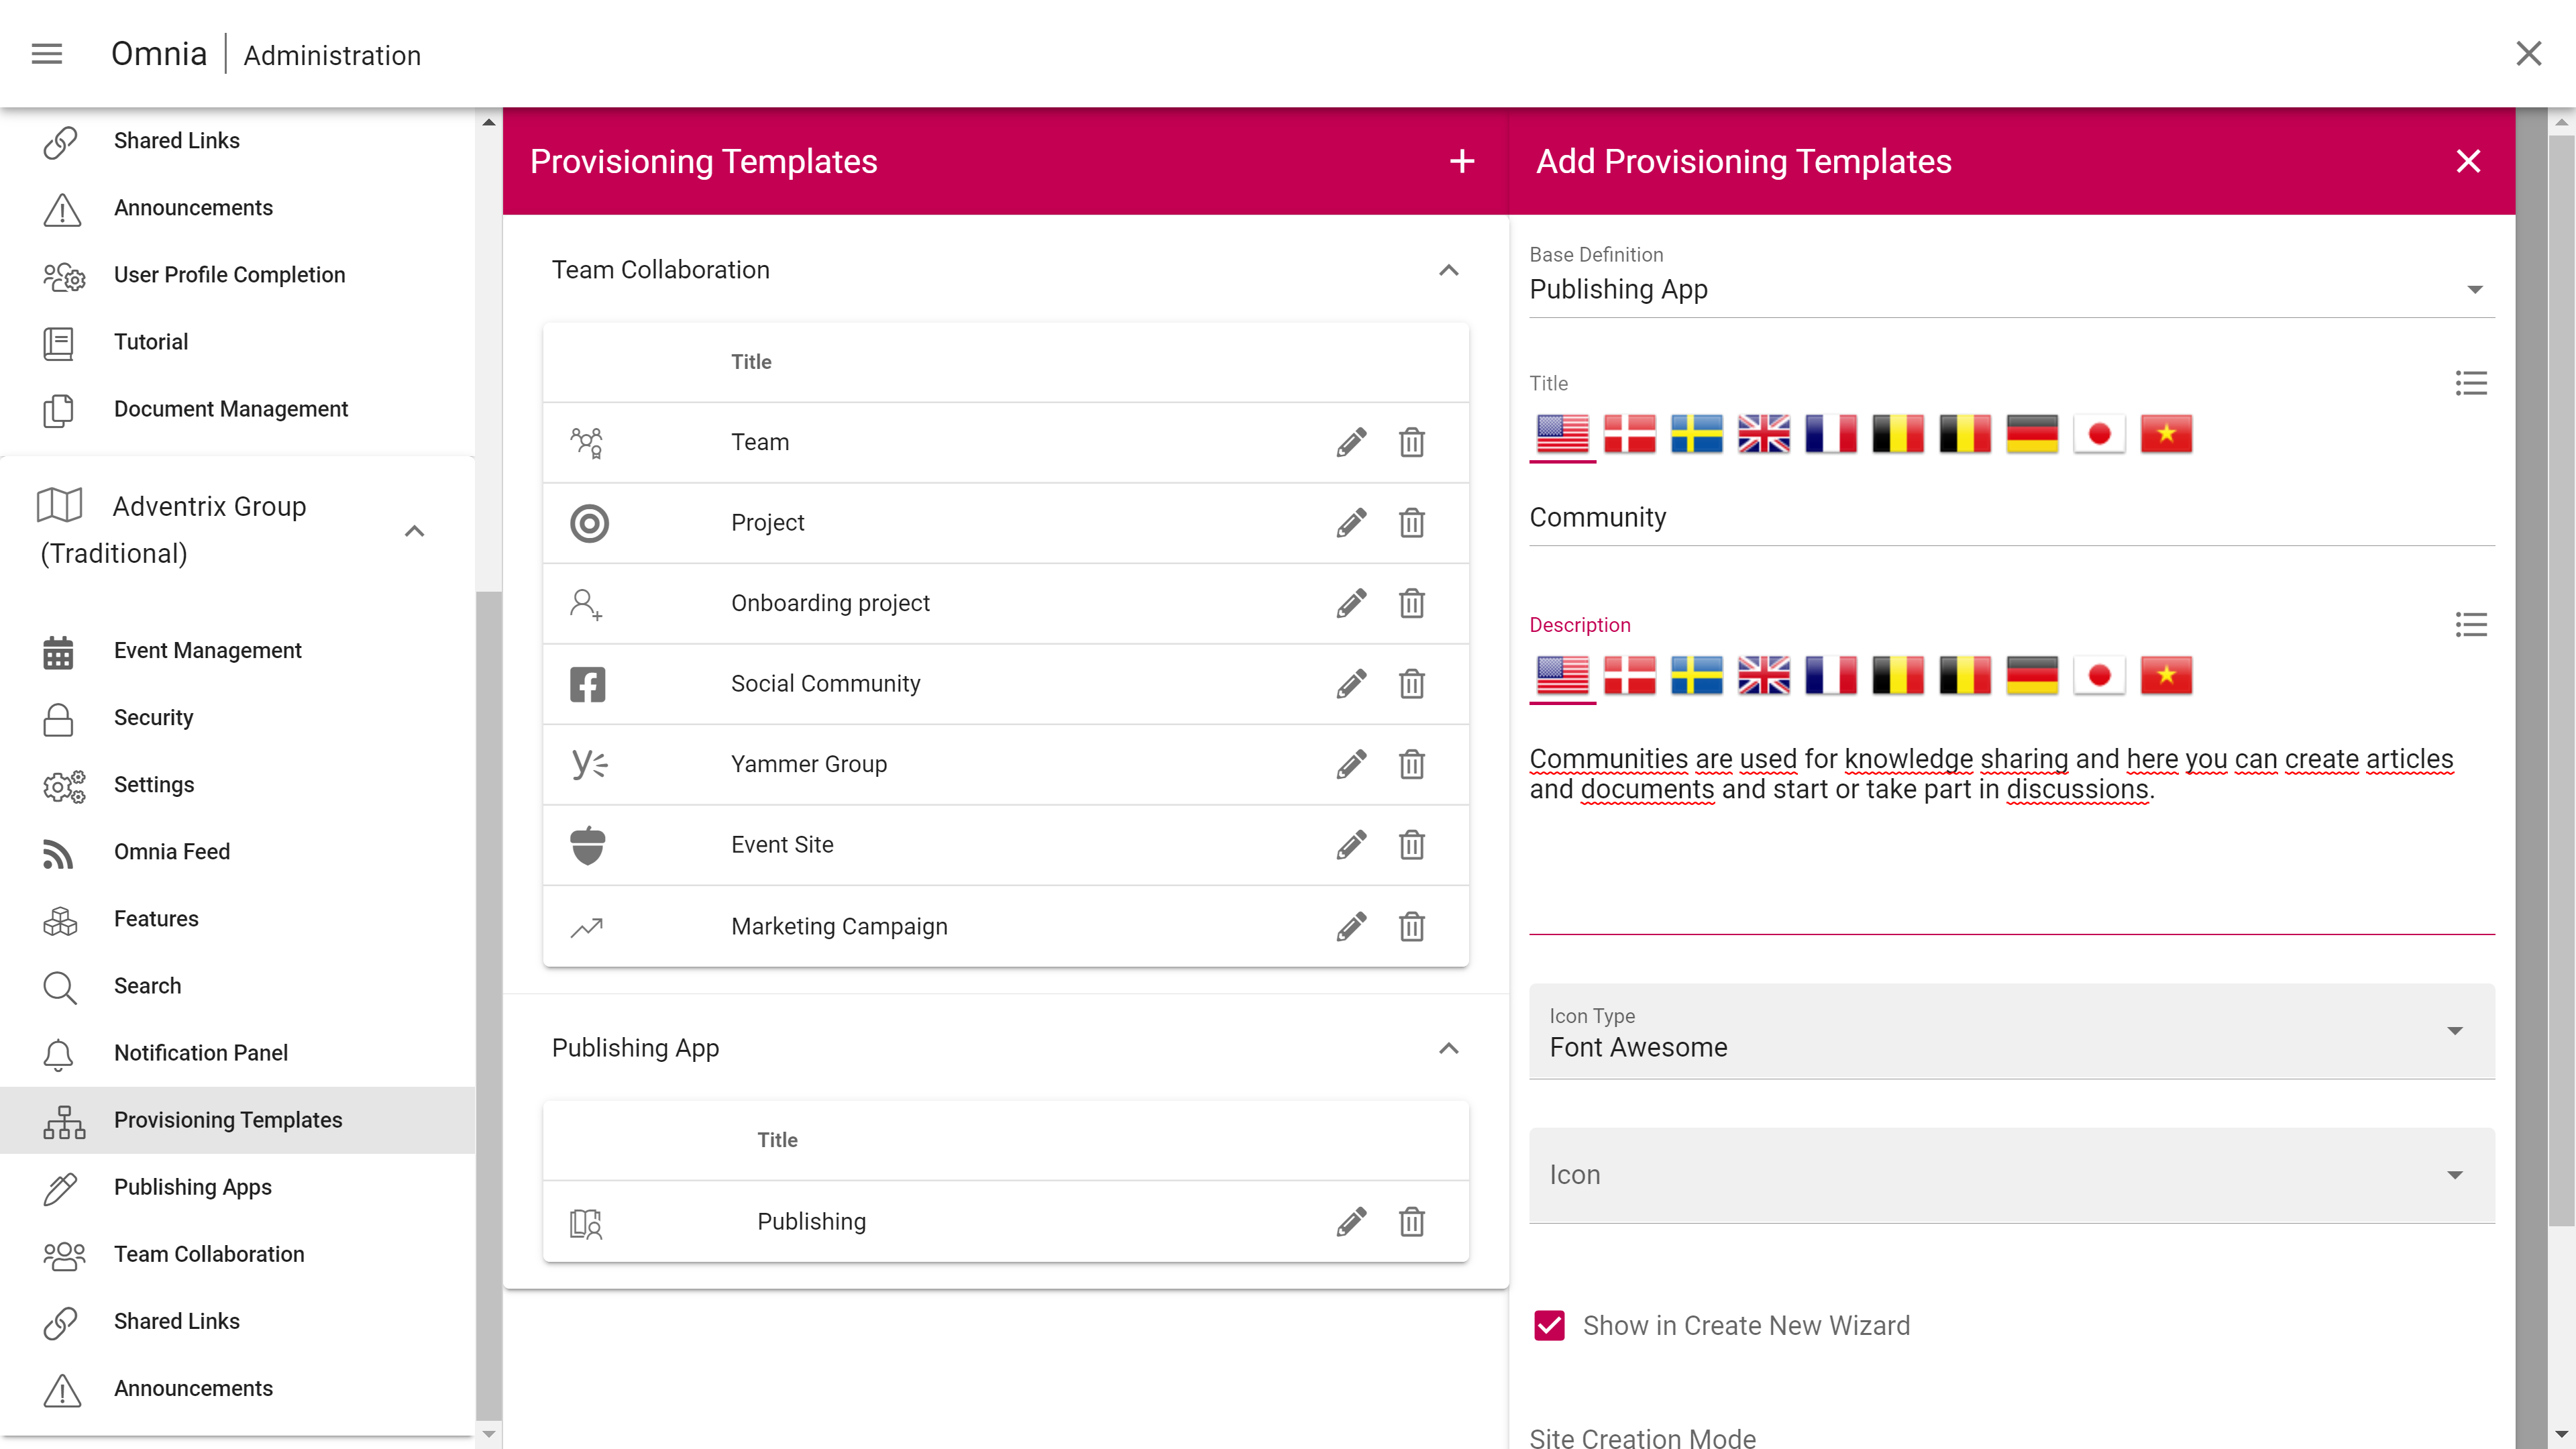Viewport: 2576px width, 1449px height.
Task: Edit the Team template with pencil icon
Action: [x=1351, y=442]
